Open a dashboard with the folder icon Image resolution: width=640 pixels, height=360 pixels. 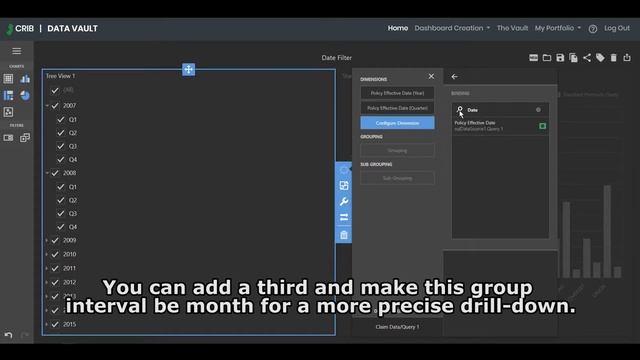pos(547,58)
